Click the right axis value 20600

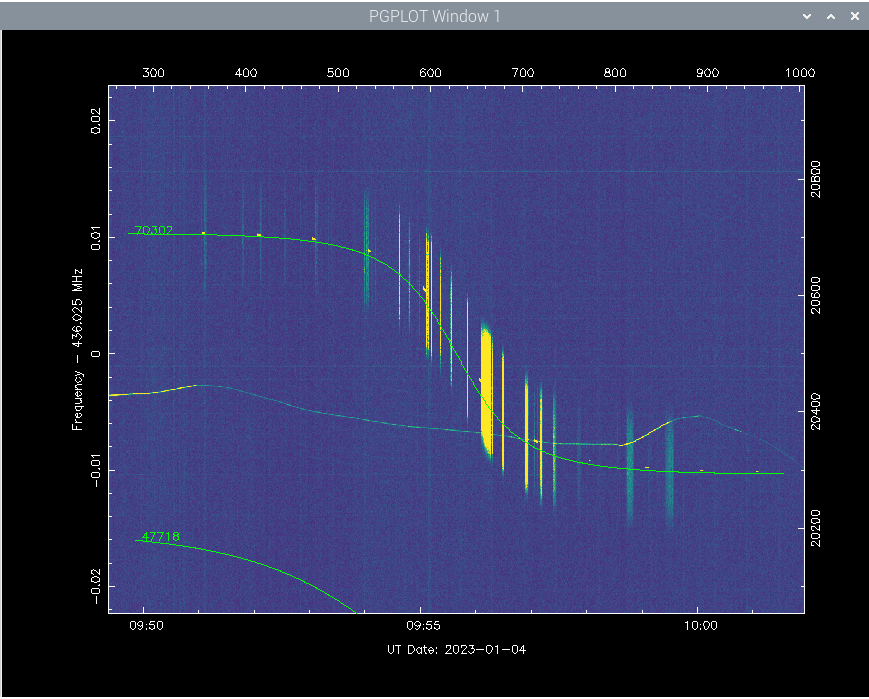pos(815,295)
